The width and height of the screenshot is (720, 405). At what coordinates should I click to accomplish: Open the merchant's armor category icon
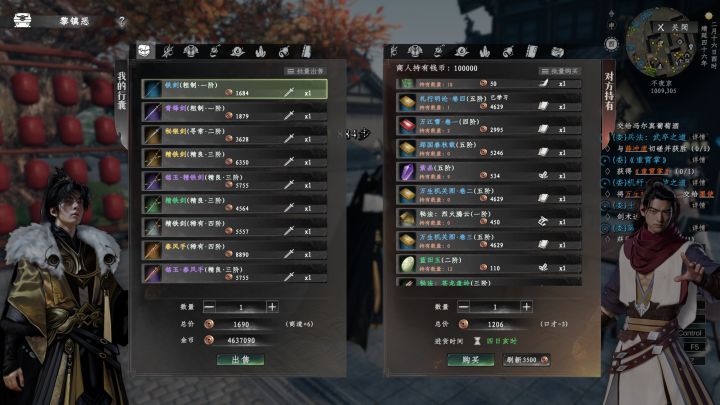click(x=415, y=51)
